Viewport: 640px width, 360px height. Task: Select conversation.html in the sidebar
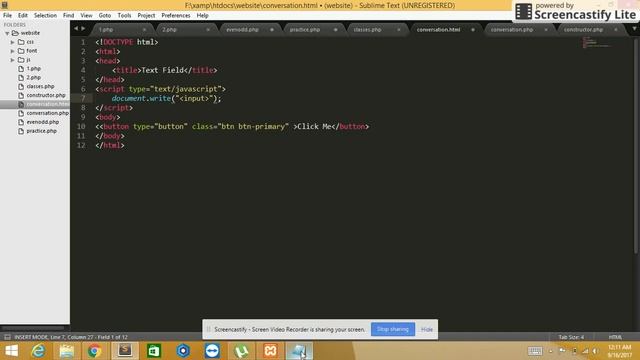[x=35, y=104]
